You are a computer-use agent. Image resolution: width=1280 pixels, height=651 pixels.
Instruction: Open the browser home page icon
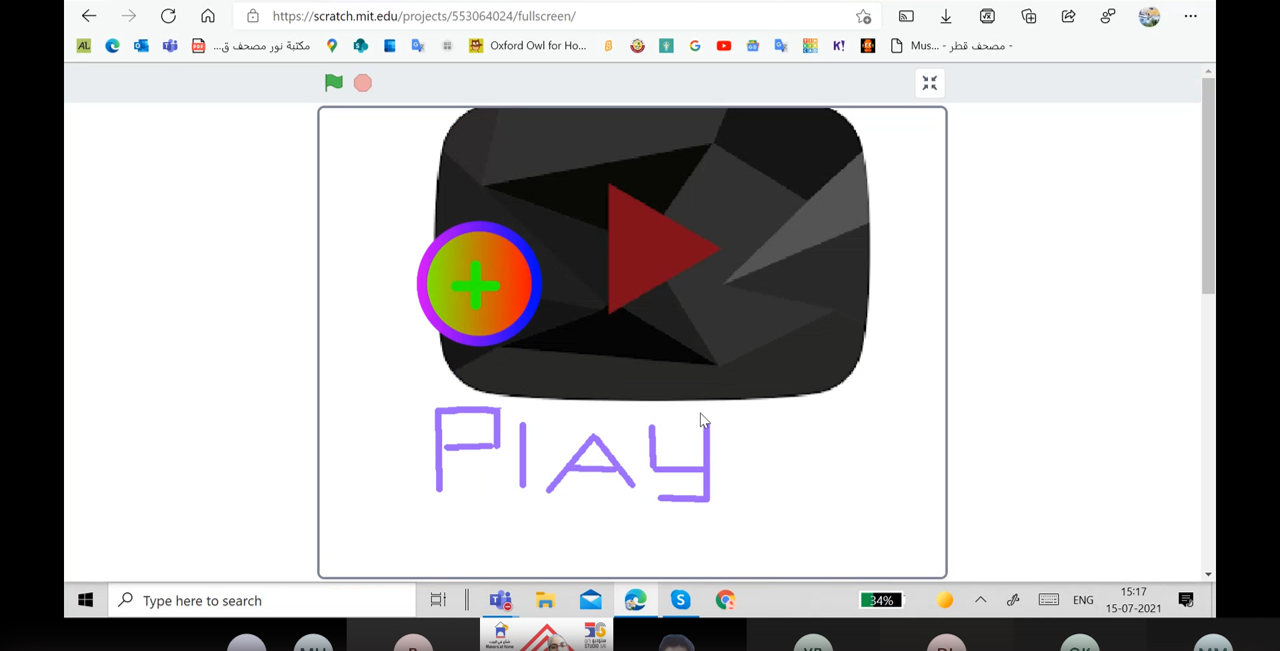[x=208, y=16]
